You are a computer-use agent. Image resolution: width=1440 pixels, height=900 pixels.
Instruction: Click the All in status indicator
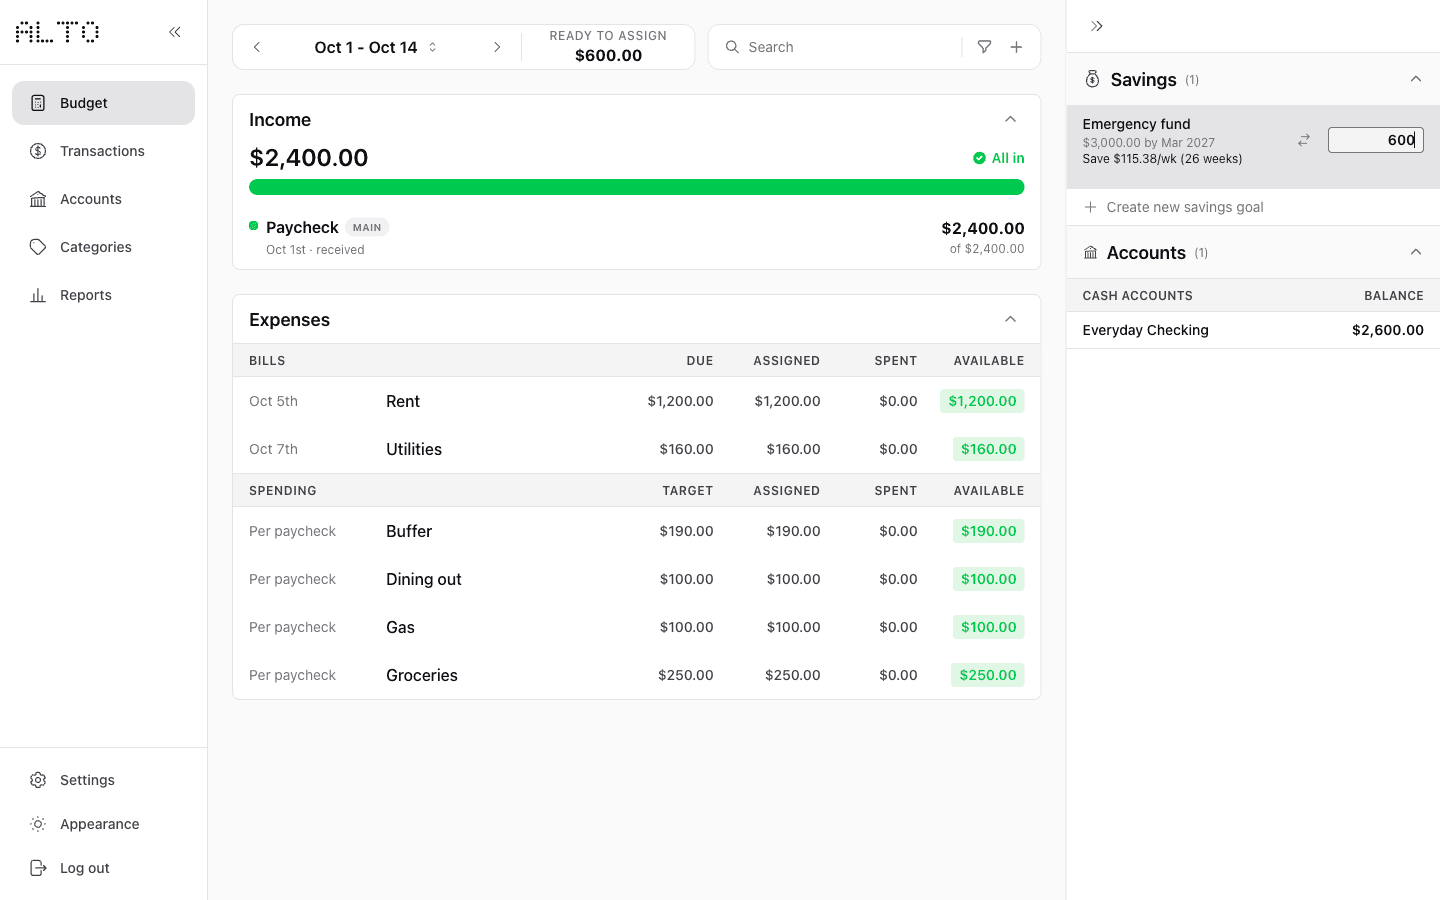pyautogui.click(x=998, y=158)
